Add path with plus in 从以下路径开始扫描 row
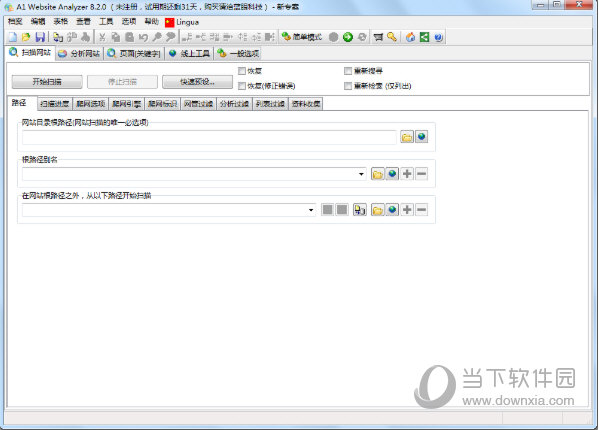The width and height of the screenshot is (599, 430). click(407, 210)
